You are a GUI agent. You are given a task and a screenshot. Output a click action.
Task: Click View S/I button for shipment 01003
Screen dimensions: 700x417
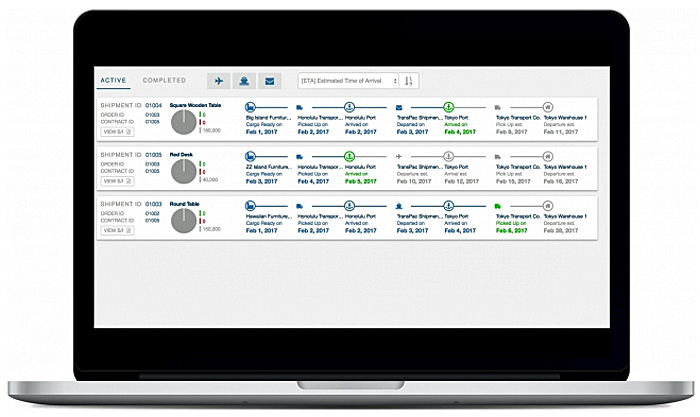tap(117, 230)
